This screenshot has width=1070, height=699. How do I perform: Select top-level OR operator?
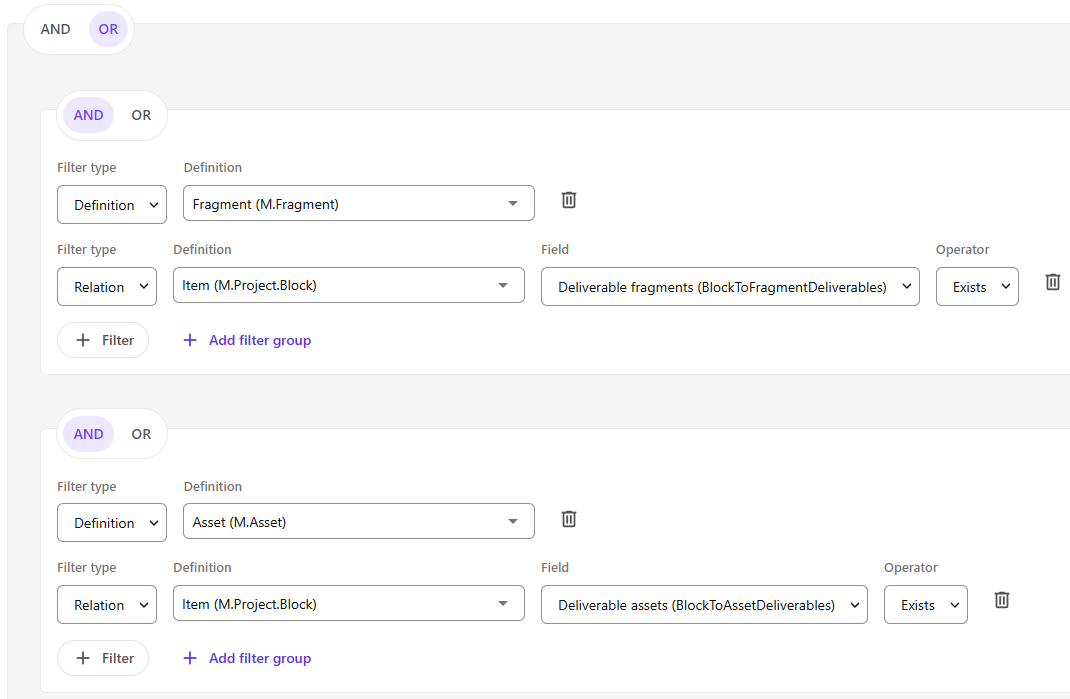[109, 29]
